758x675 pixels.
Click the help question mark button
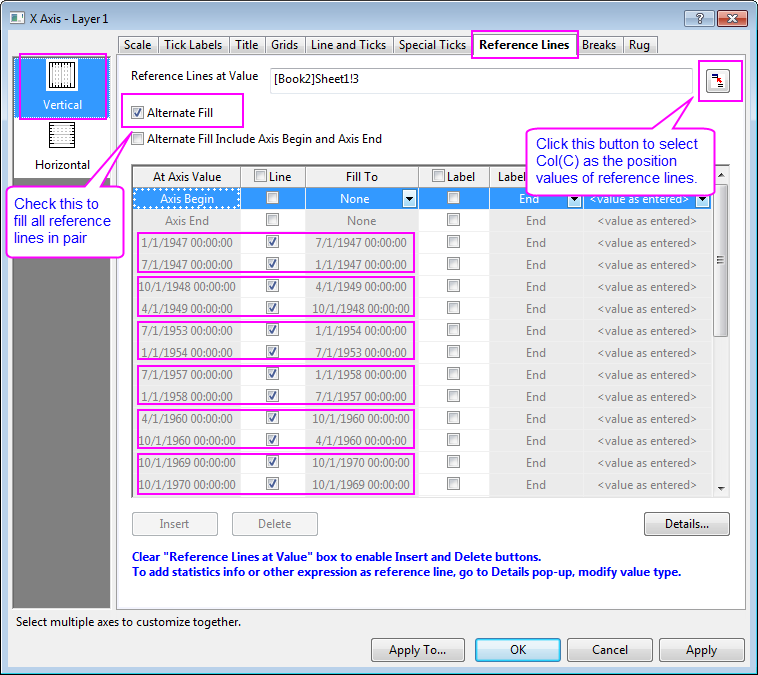pos(700,19)
